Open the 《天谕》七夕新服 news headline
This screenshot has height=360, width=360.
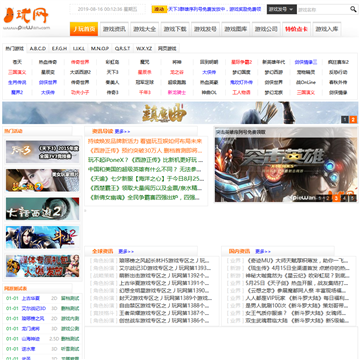tap(146, 179)
